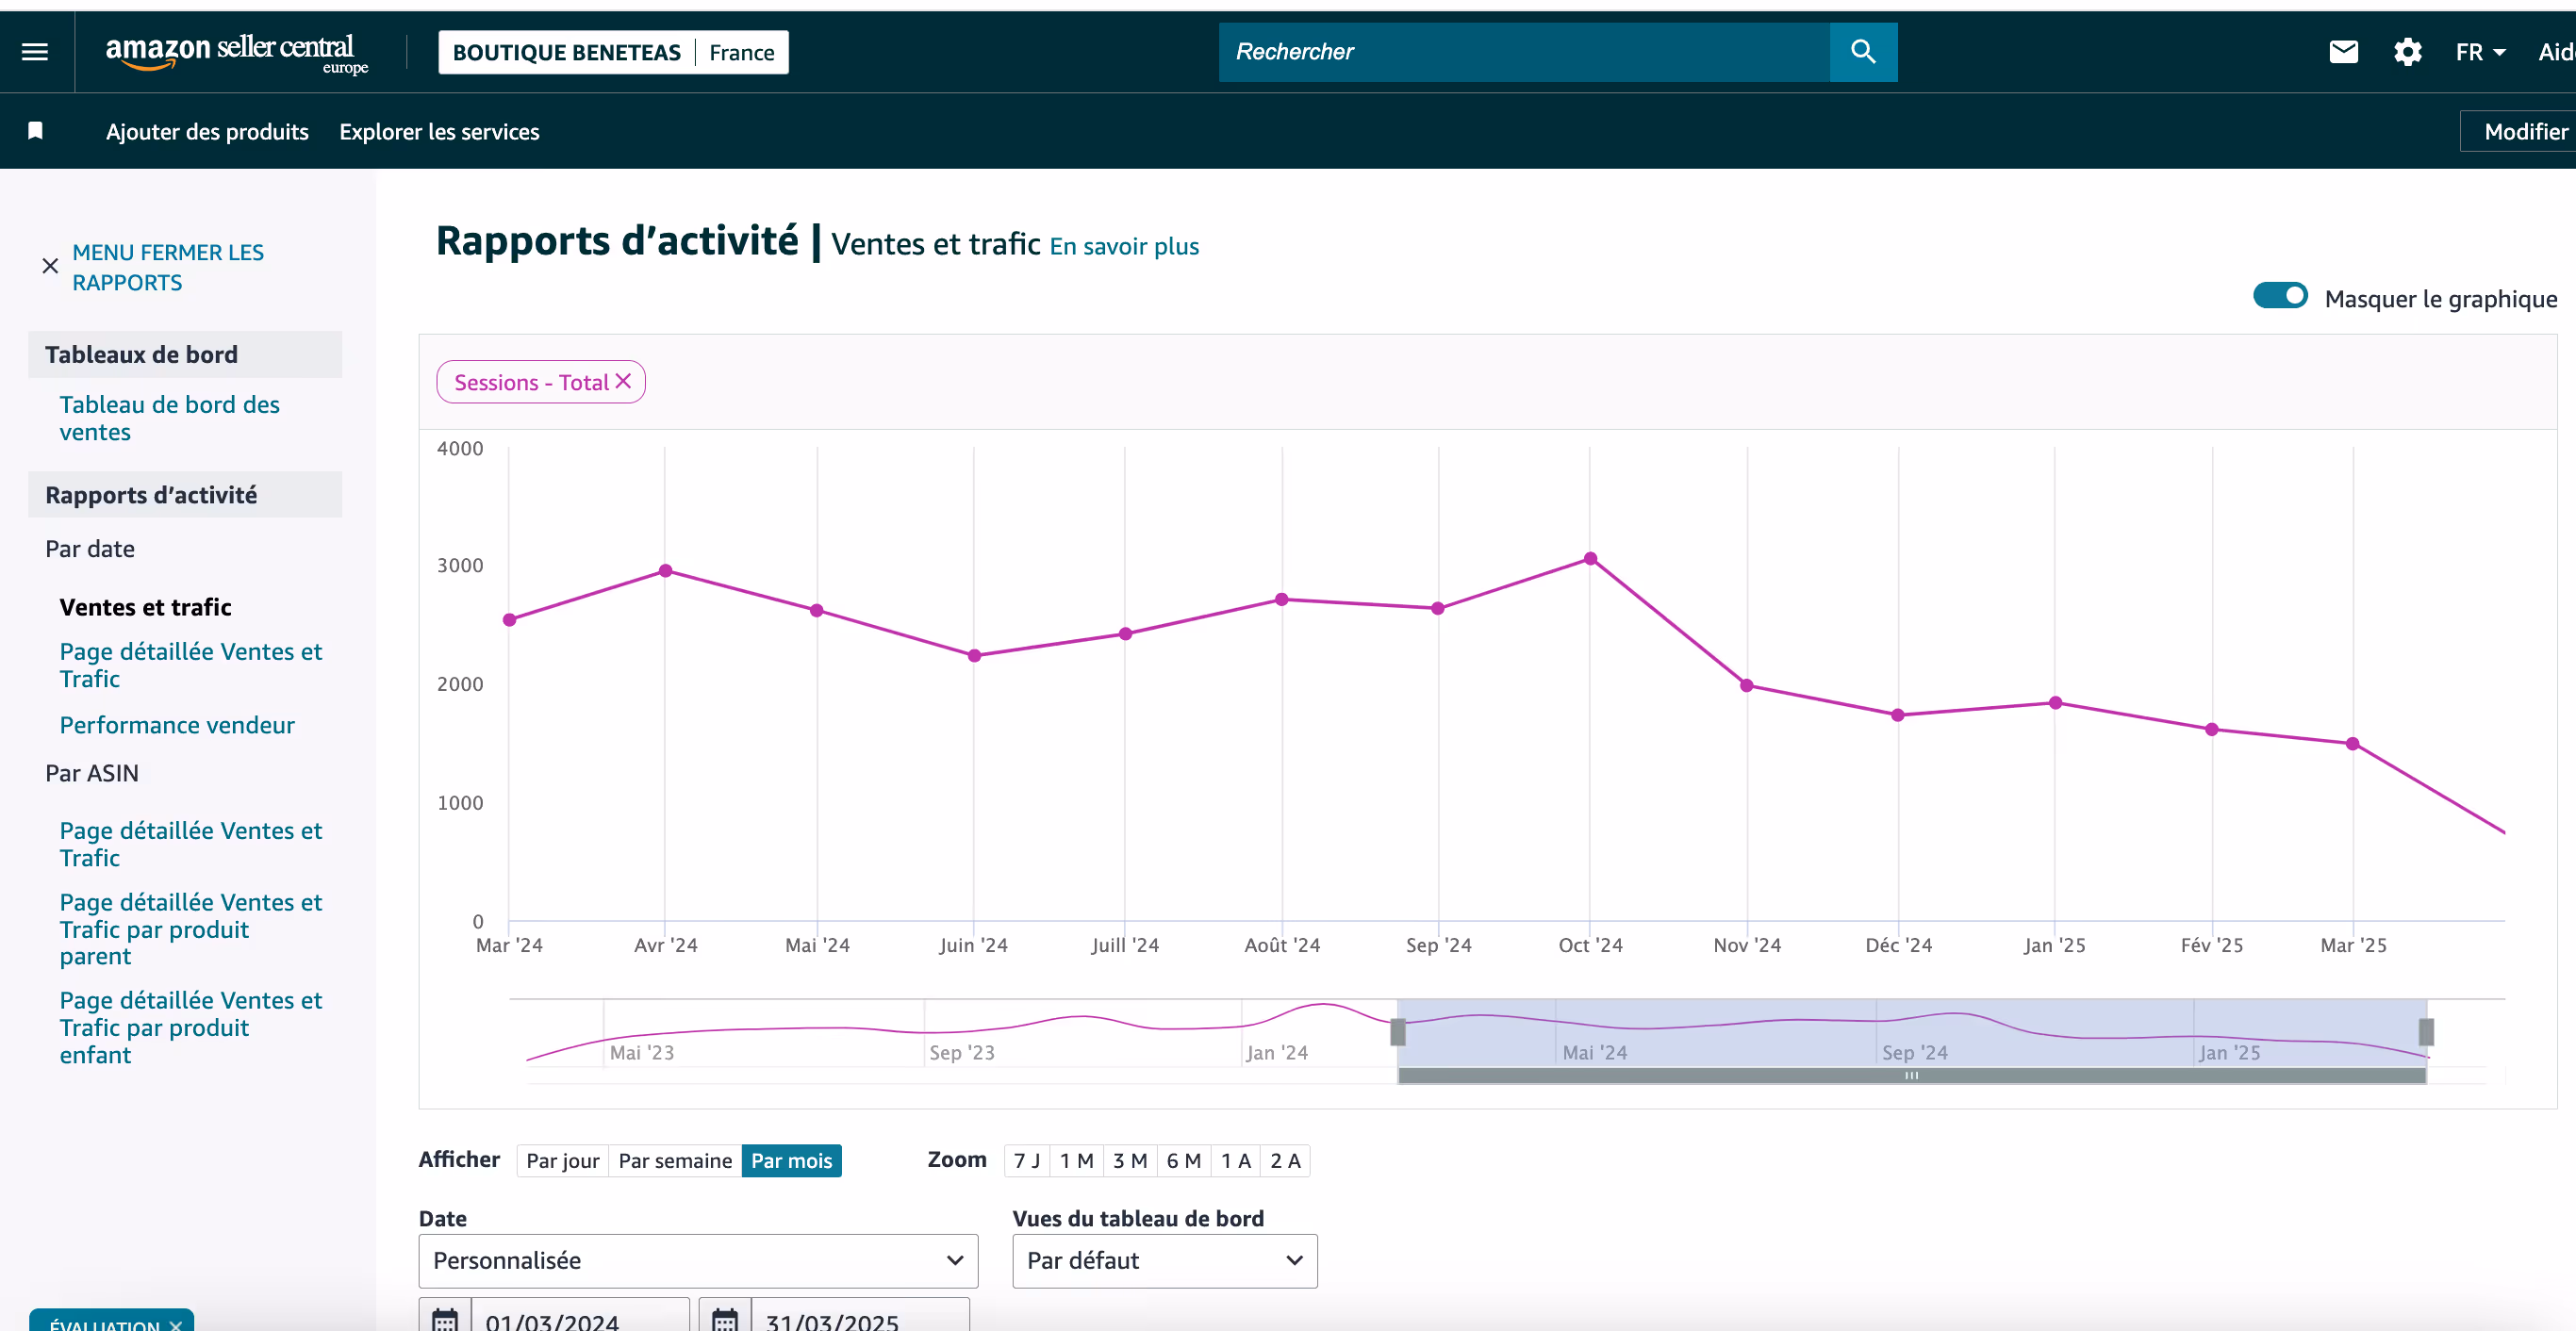Open Performance vendeur report
The image size is (2576, 1331).
(x=177, y=725)
